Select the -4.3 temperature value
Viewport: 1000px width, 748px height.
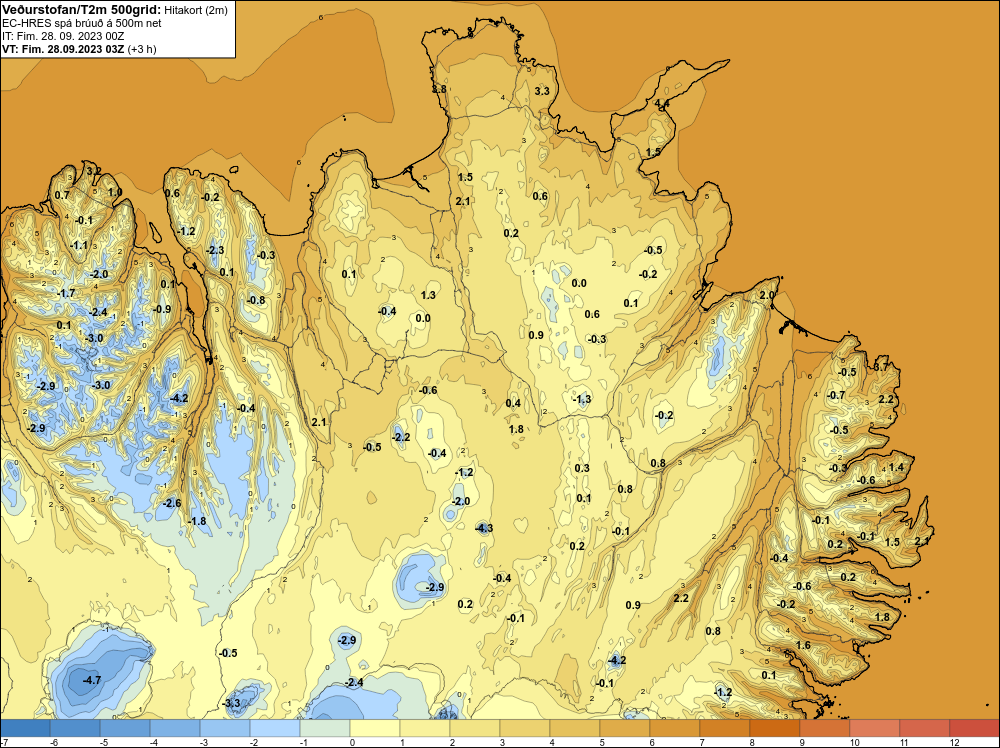pyautogui.click(x=484, y=528)
